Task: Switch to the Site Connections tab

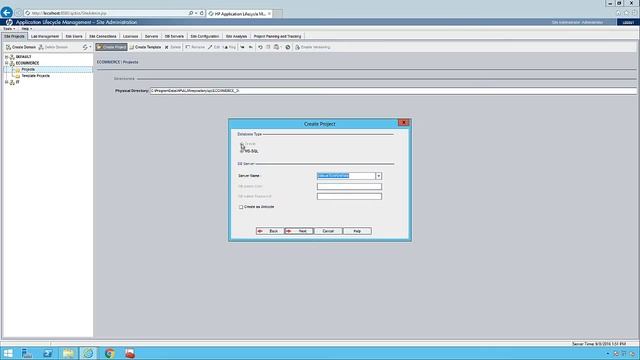Action: 103,36
